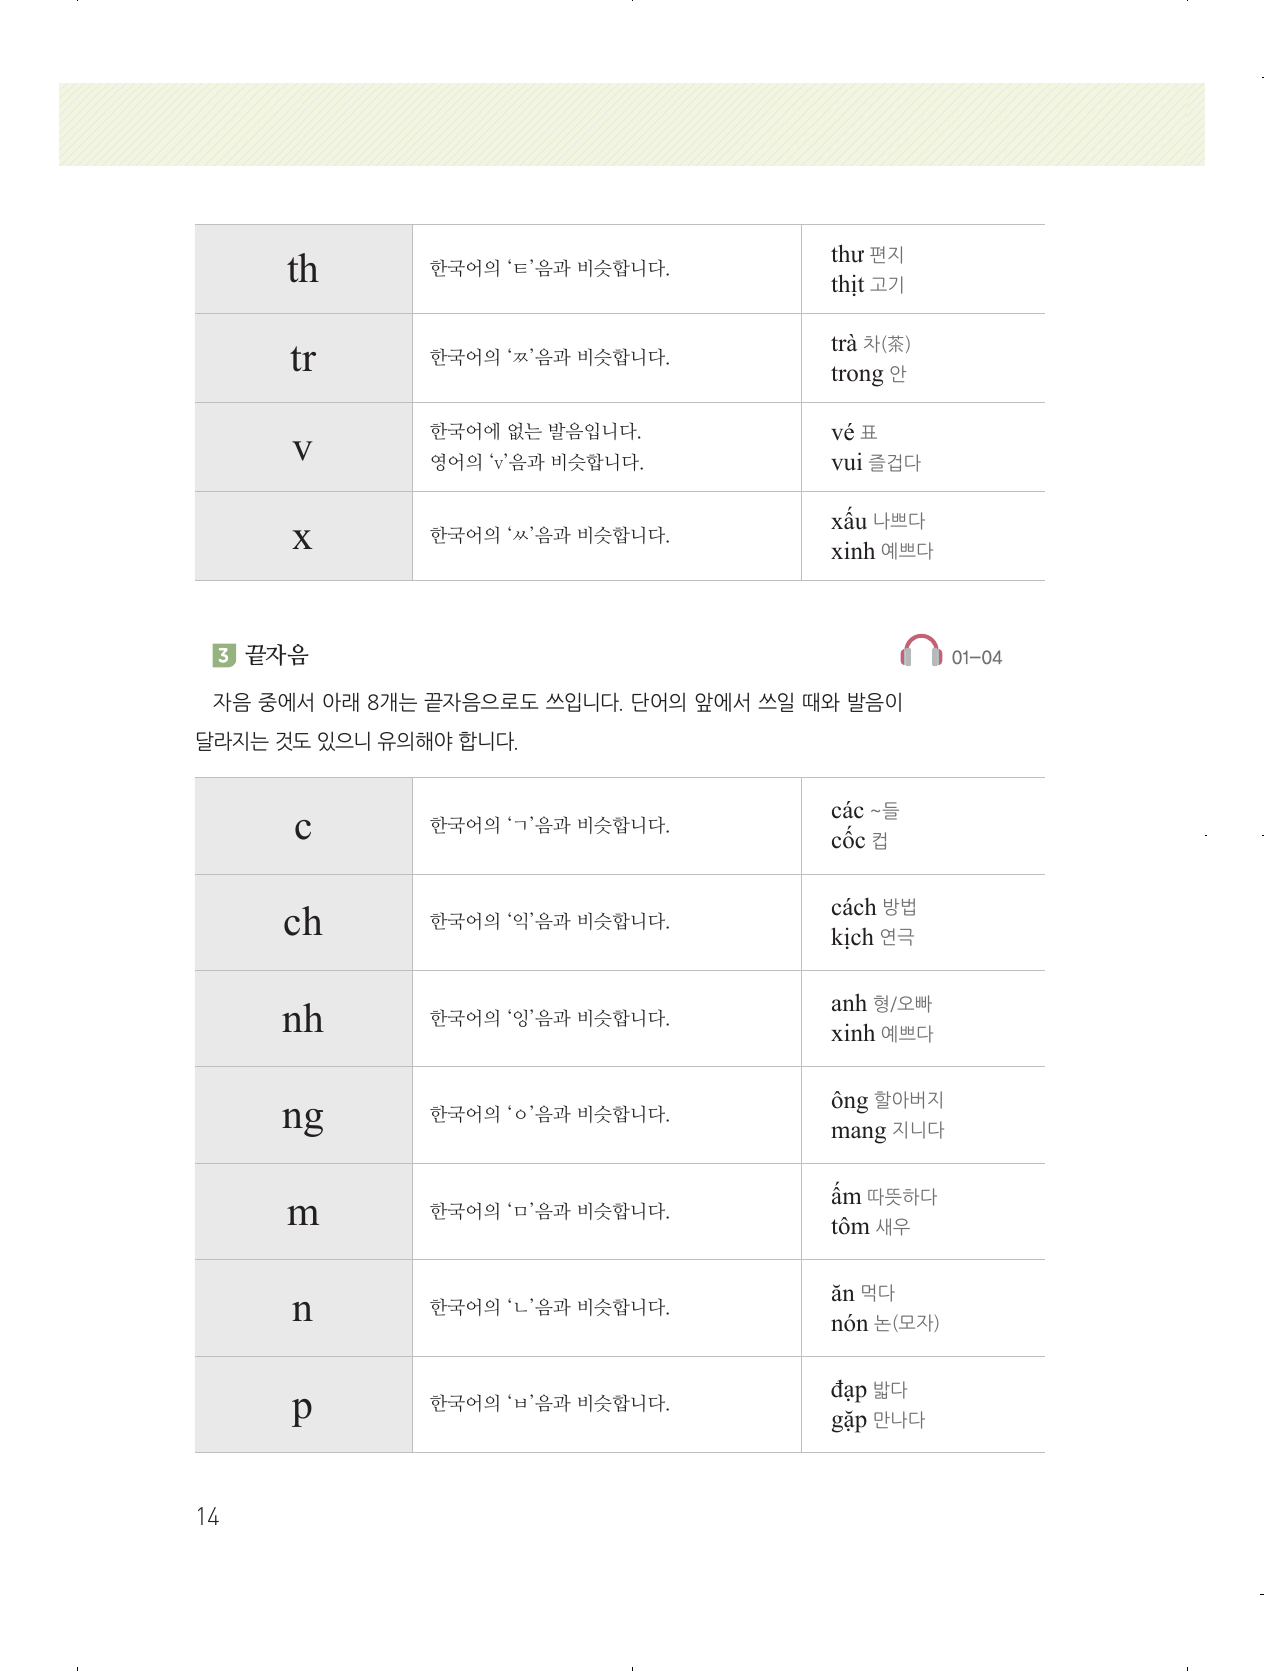Select the 'ch' final consonant cell

[x=303, y=922]
